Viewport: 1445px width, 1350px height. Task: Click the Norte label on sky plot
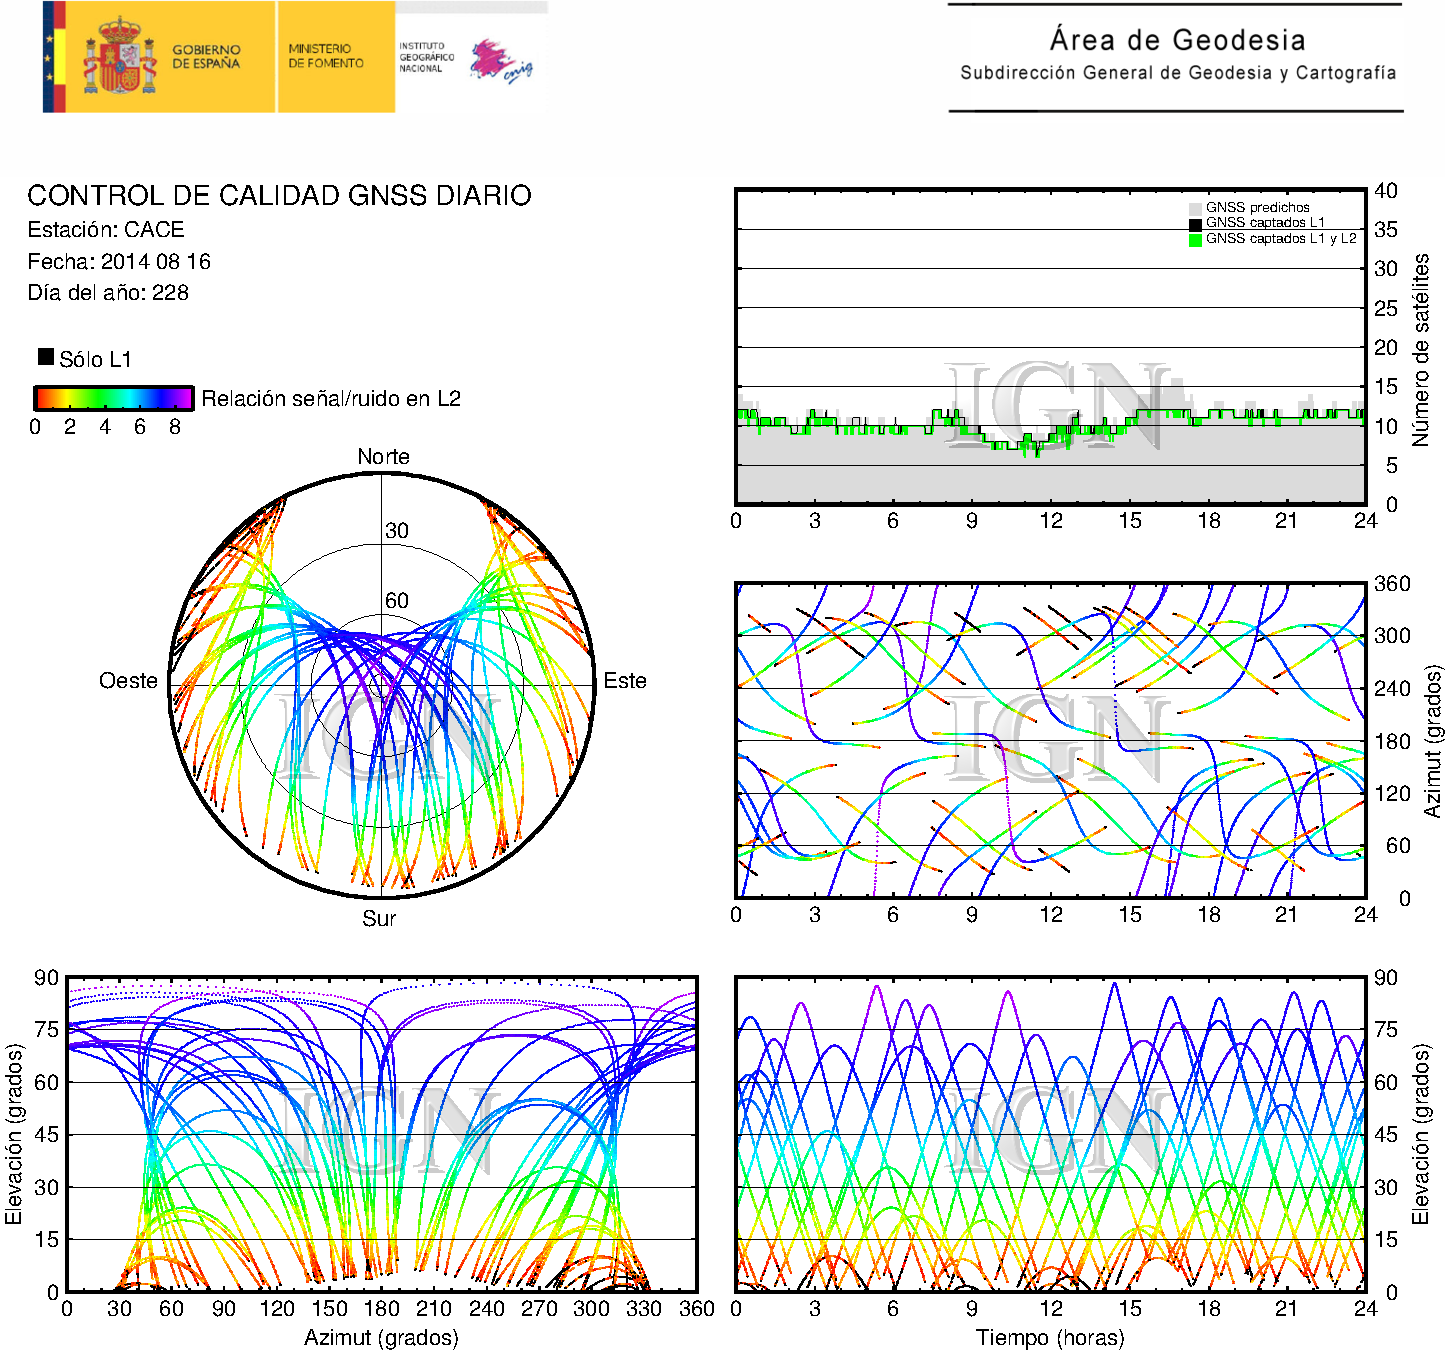pyautogui.click(x=383, y=457)
